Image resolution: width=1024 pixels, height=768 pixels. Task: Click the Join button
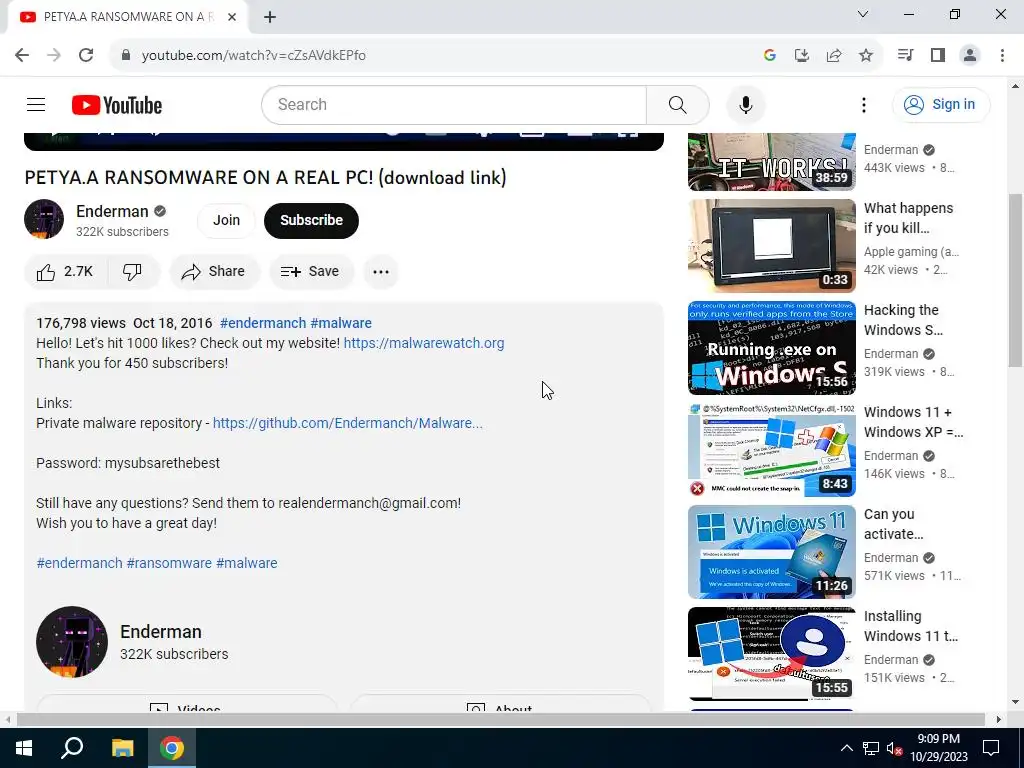[226, 220]
